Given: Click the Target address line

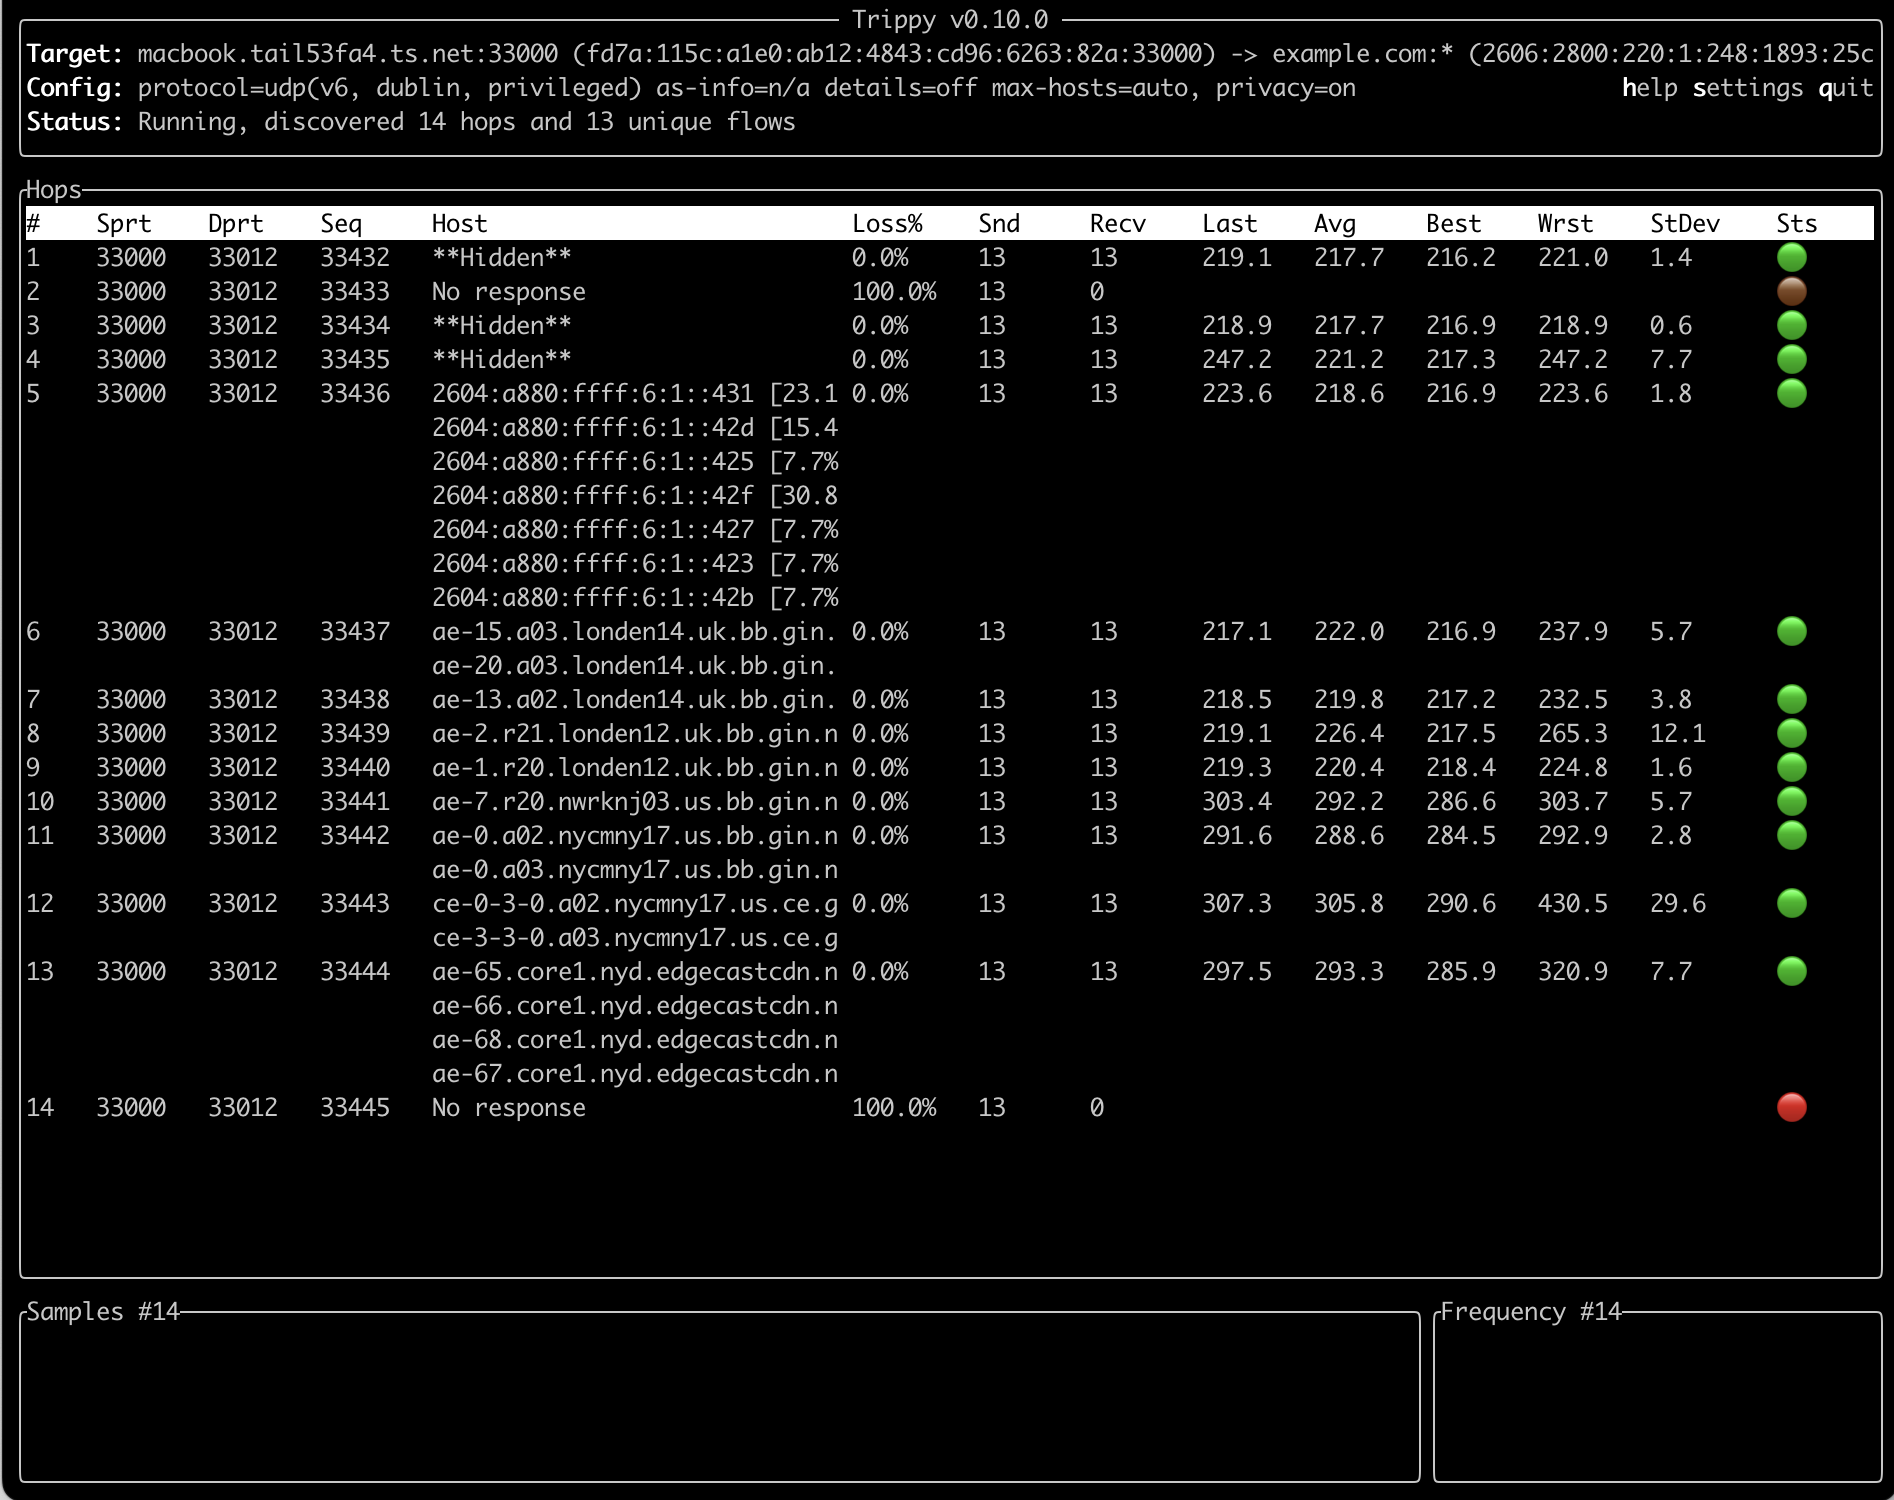Looking at the screenshot, I should (950, 54).
